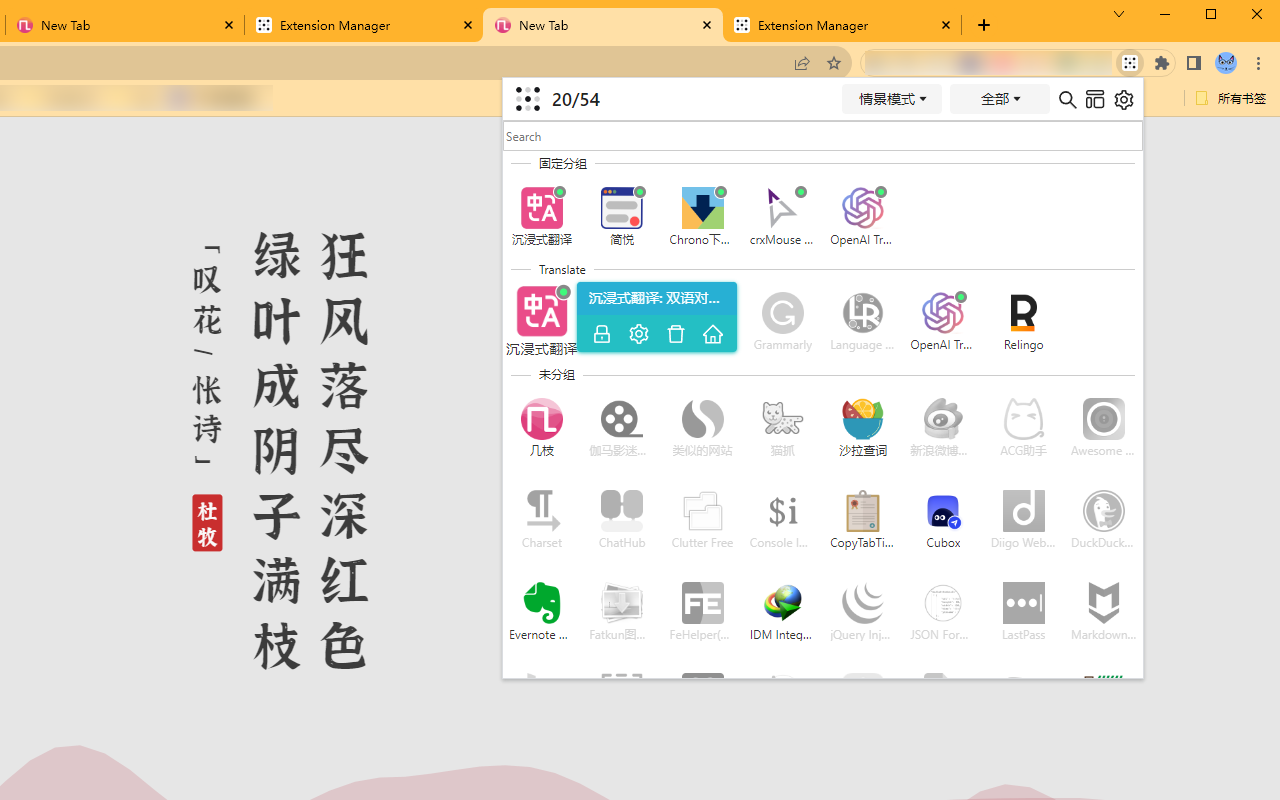Open 沉浸式翻译 options via gear icon
Screen dimensions: 1280x800
click(x=639, y=334)
